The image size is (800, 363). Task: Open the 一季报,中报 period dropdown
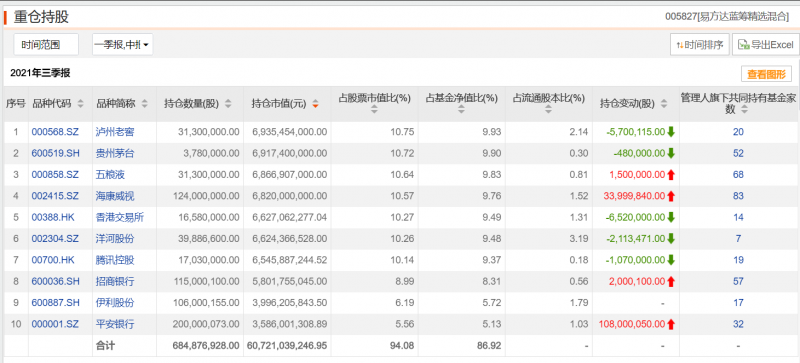pyautogui.click(x=122, y=44)
